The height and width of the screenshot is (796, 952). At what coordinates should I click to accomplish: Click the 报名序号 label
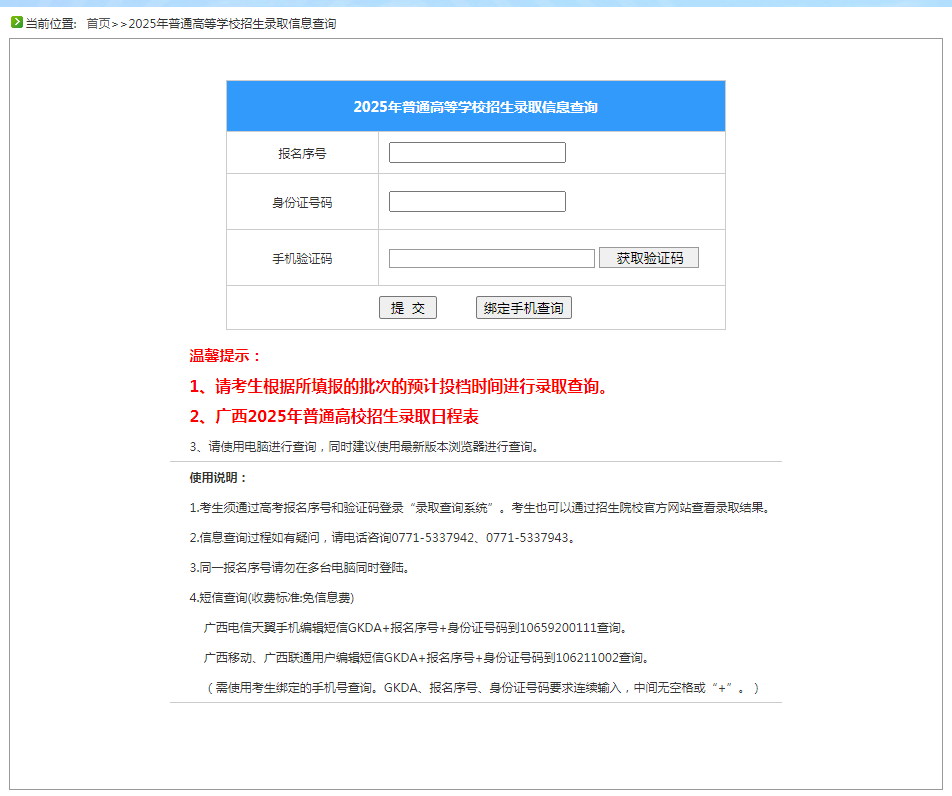click(x=302, y=154)
